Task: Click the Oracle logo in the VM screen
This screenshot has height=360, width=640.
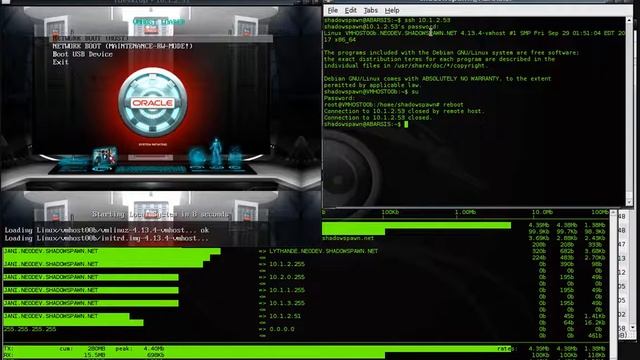Action: tap(152, 102)
